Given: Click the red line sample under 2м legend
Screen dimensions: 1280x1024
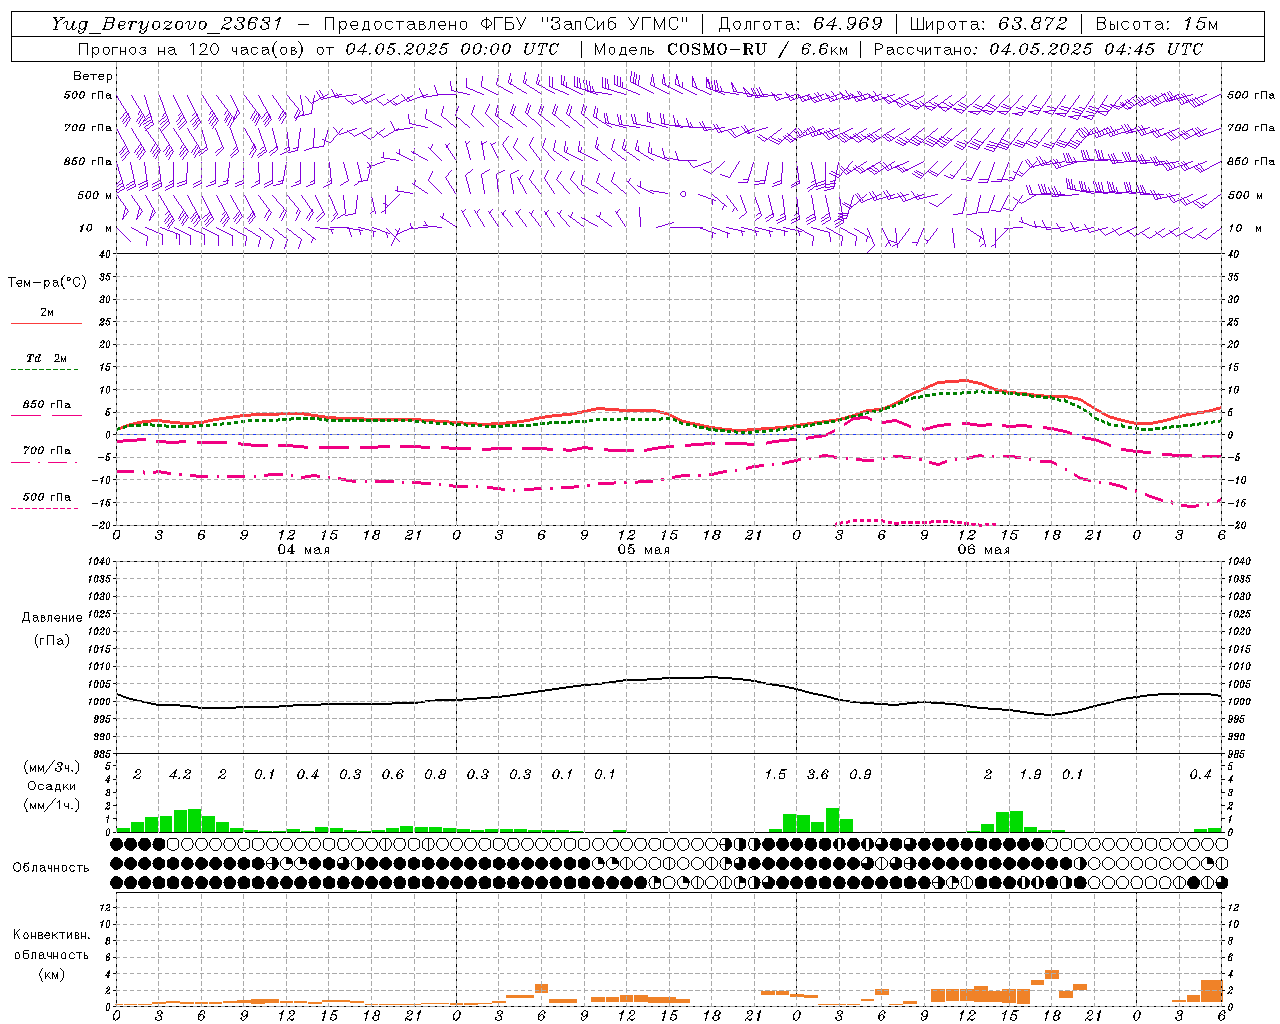Looking at the screenshot, I should pyautogui.click(x=46, y=324).
